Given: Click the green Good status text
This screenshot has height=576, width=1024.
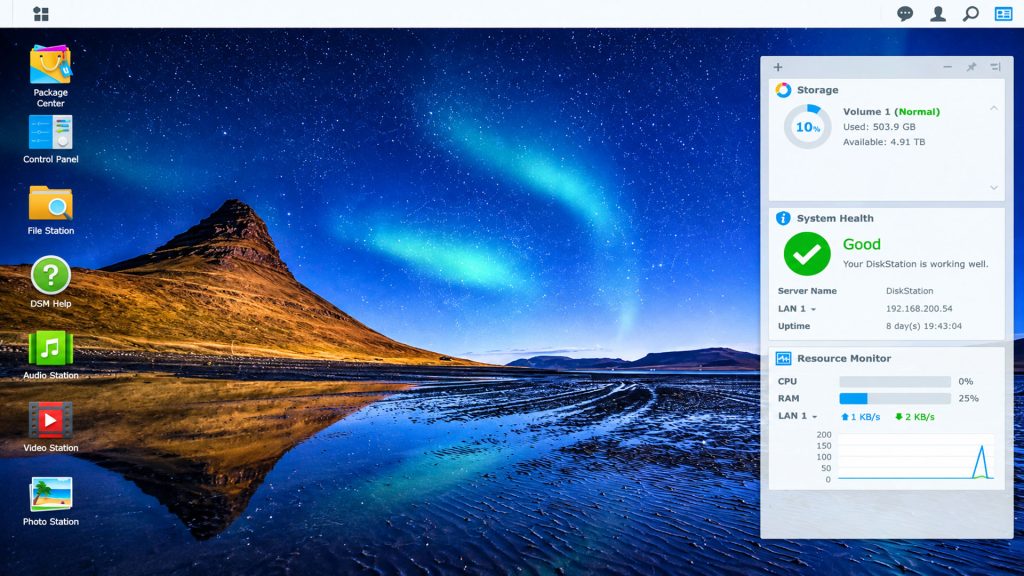Looking at the screenshot, I should [861, 244].
